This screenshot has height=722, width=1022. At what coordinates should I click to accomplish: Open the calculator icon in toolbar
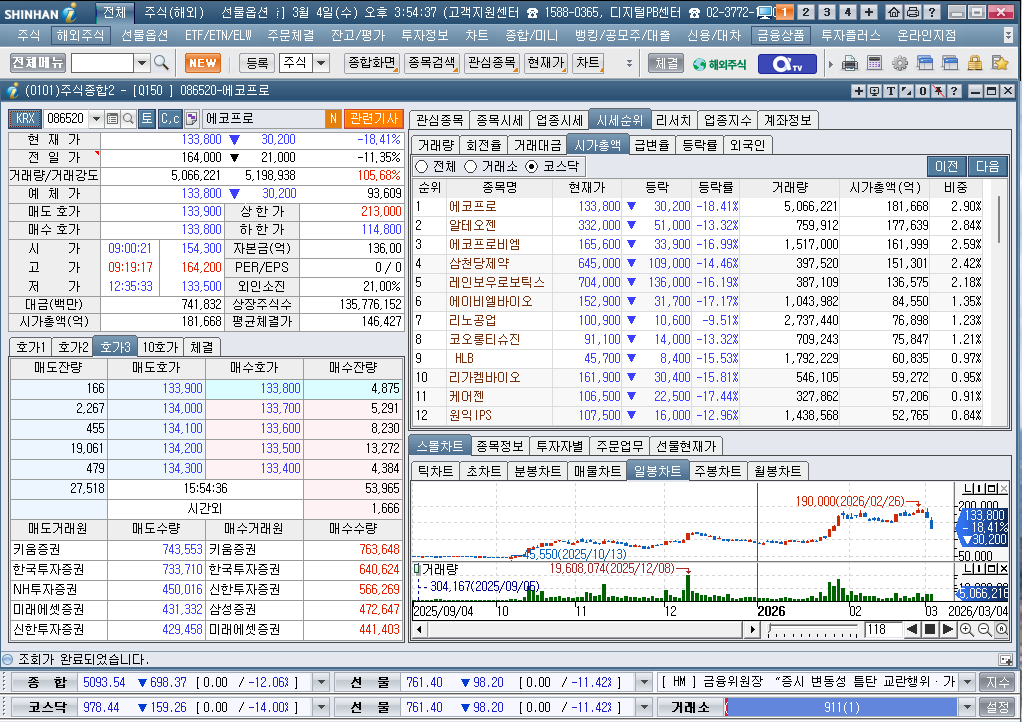pos(874,63)
